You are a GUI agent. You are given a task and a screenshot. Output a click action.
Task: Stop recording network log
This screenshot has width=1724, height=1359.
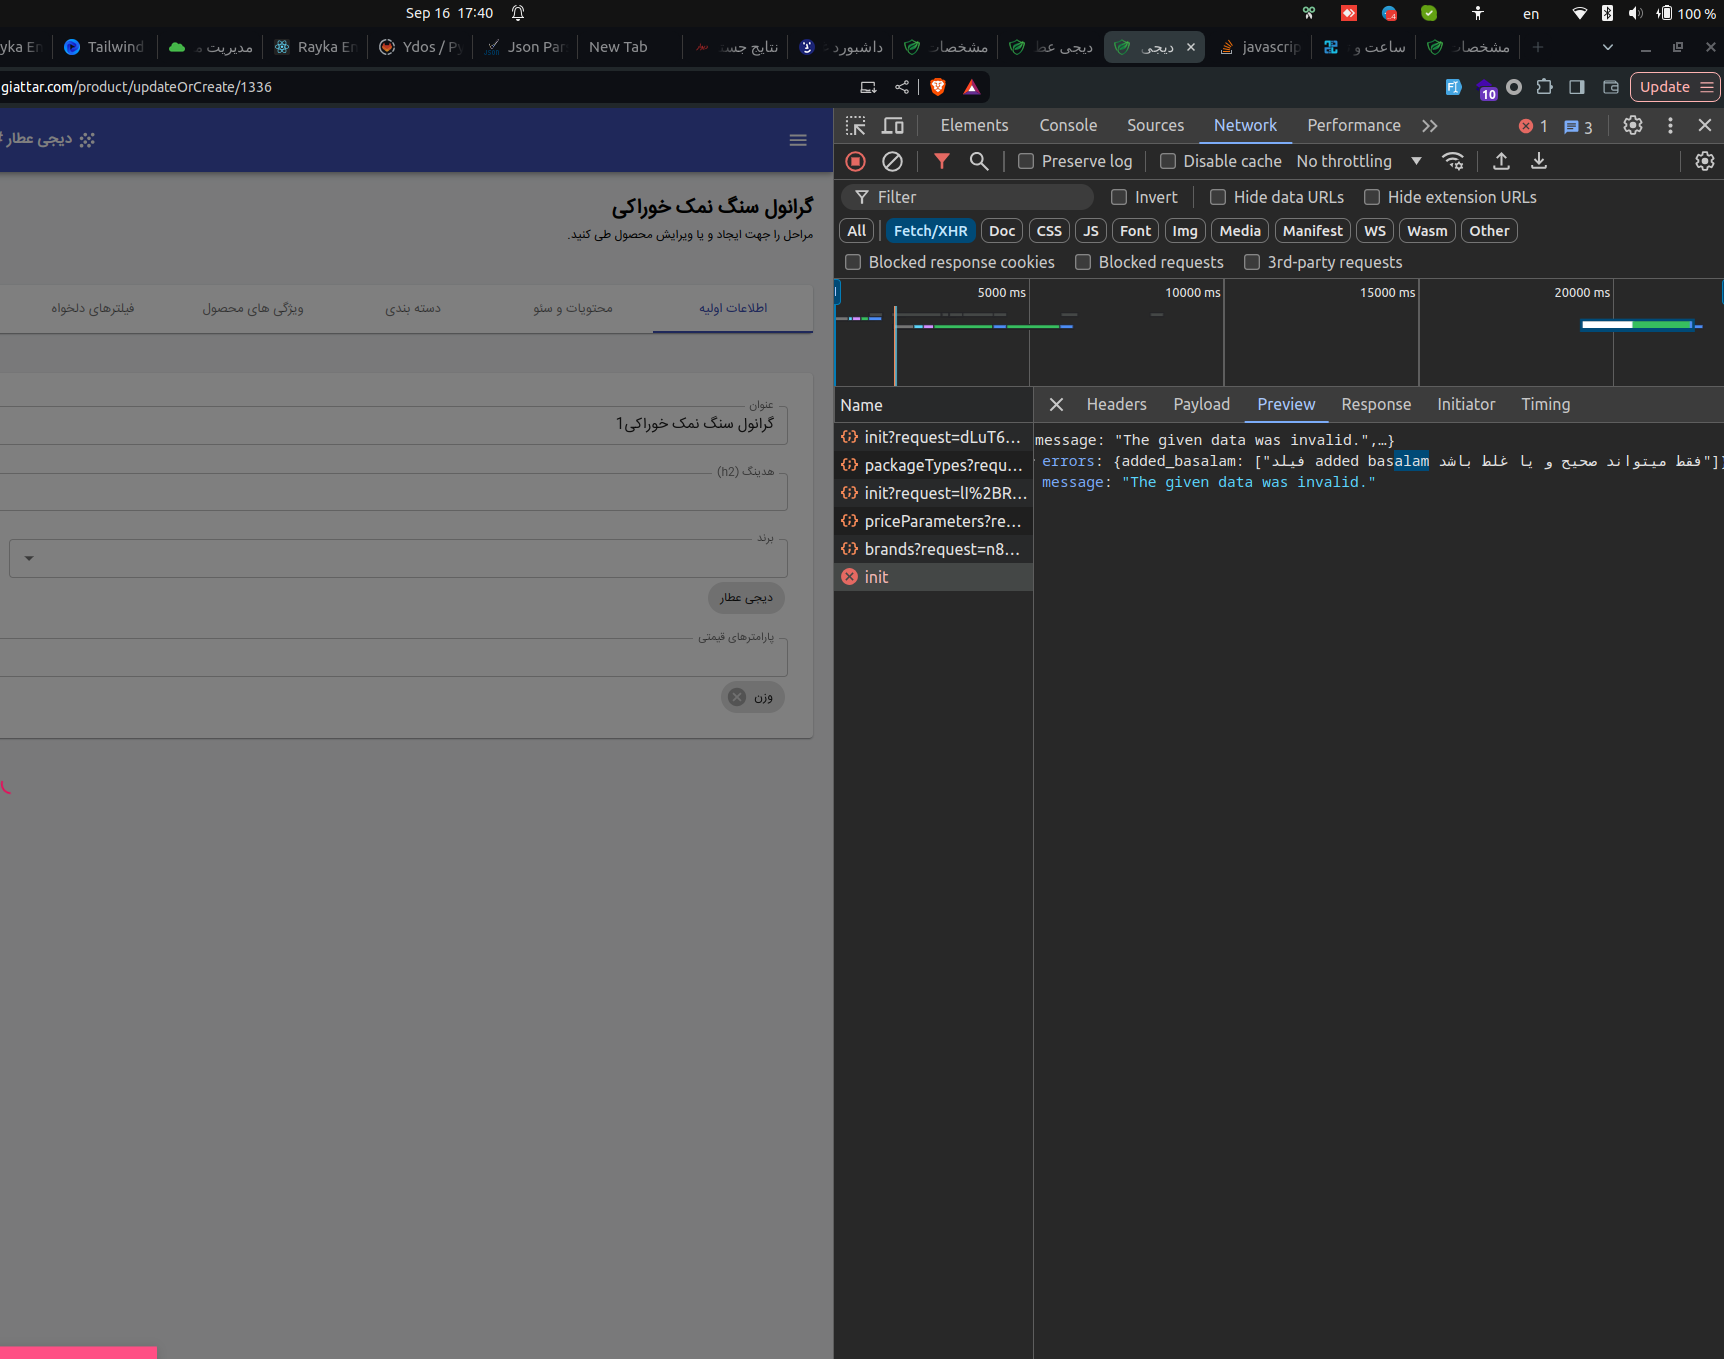(x=855, y=161)
